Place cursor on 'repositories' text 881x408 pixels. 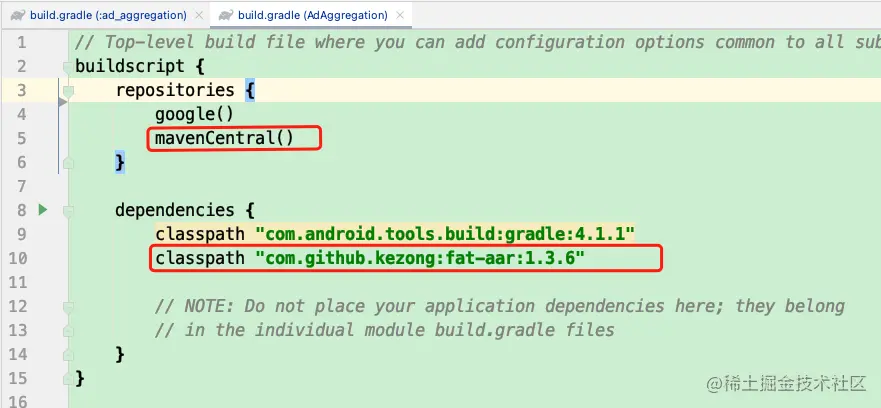[175, 90]
